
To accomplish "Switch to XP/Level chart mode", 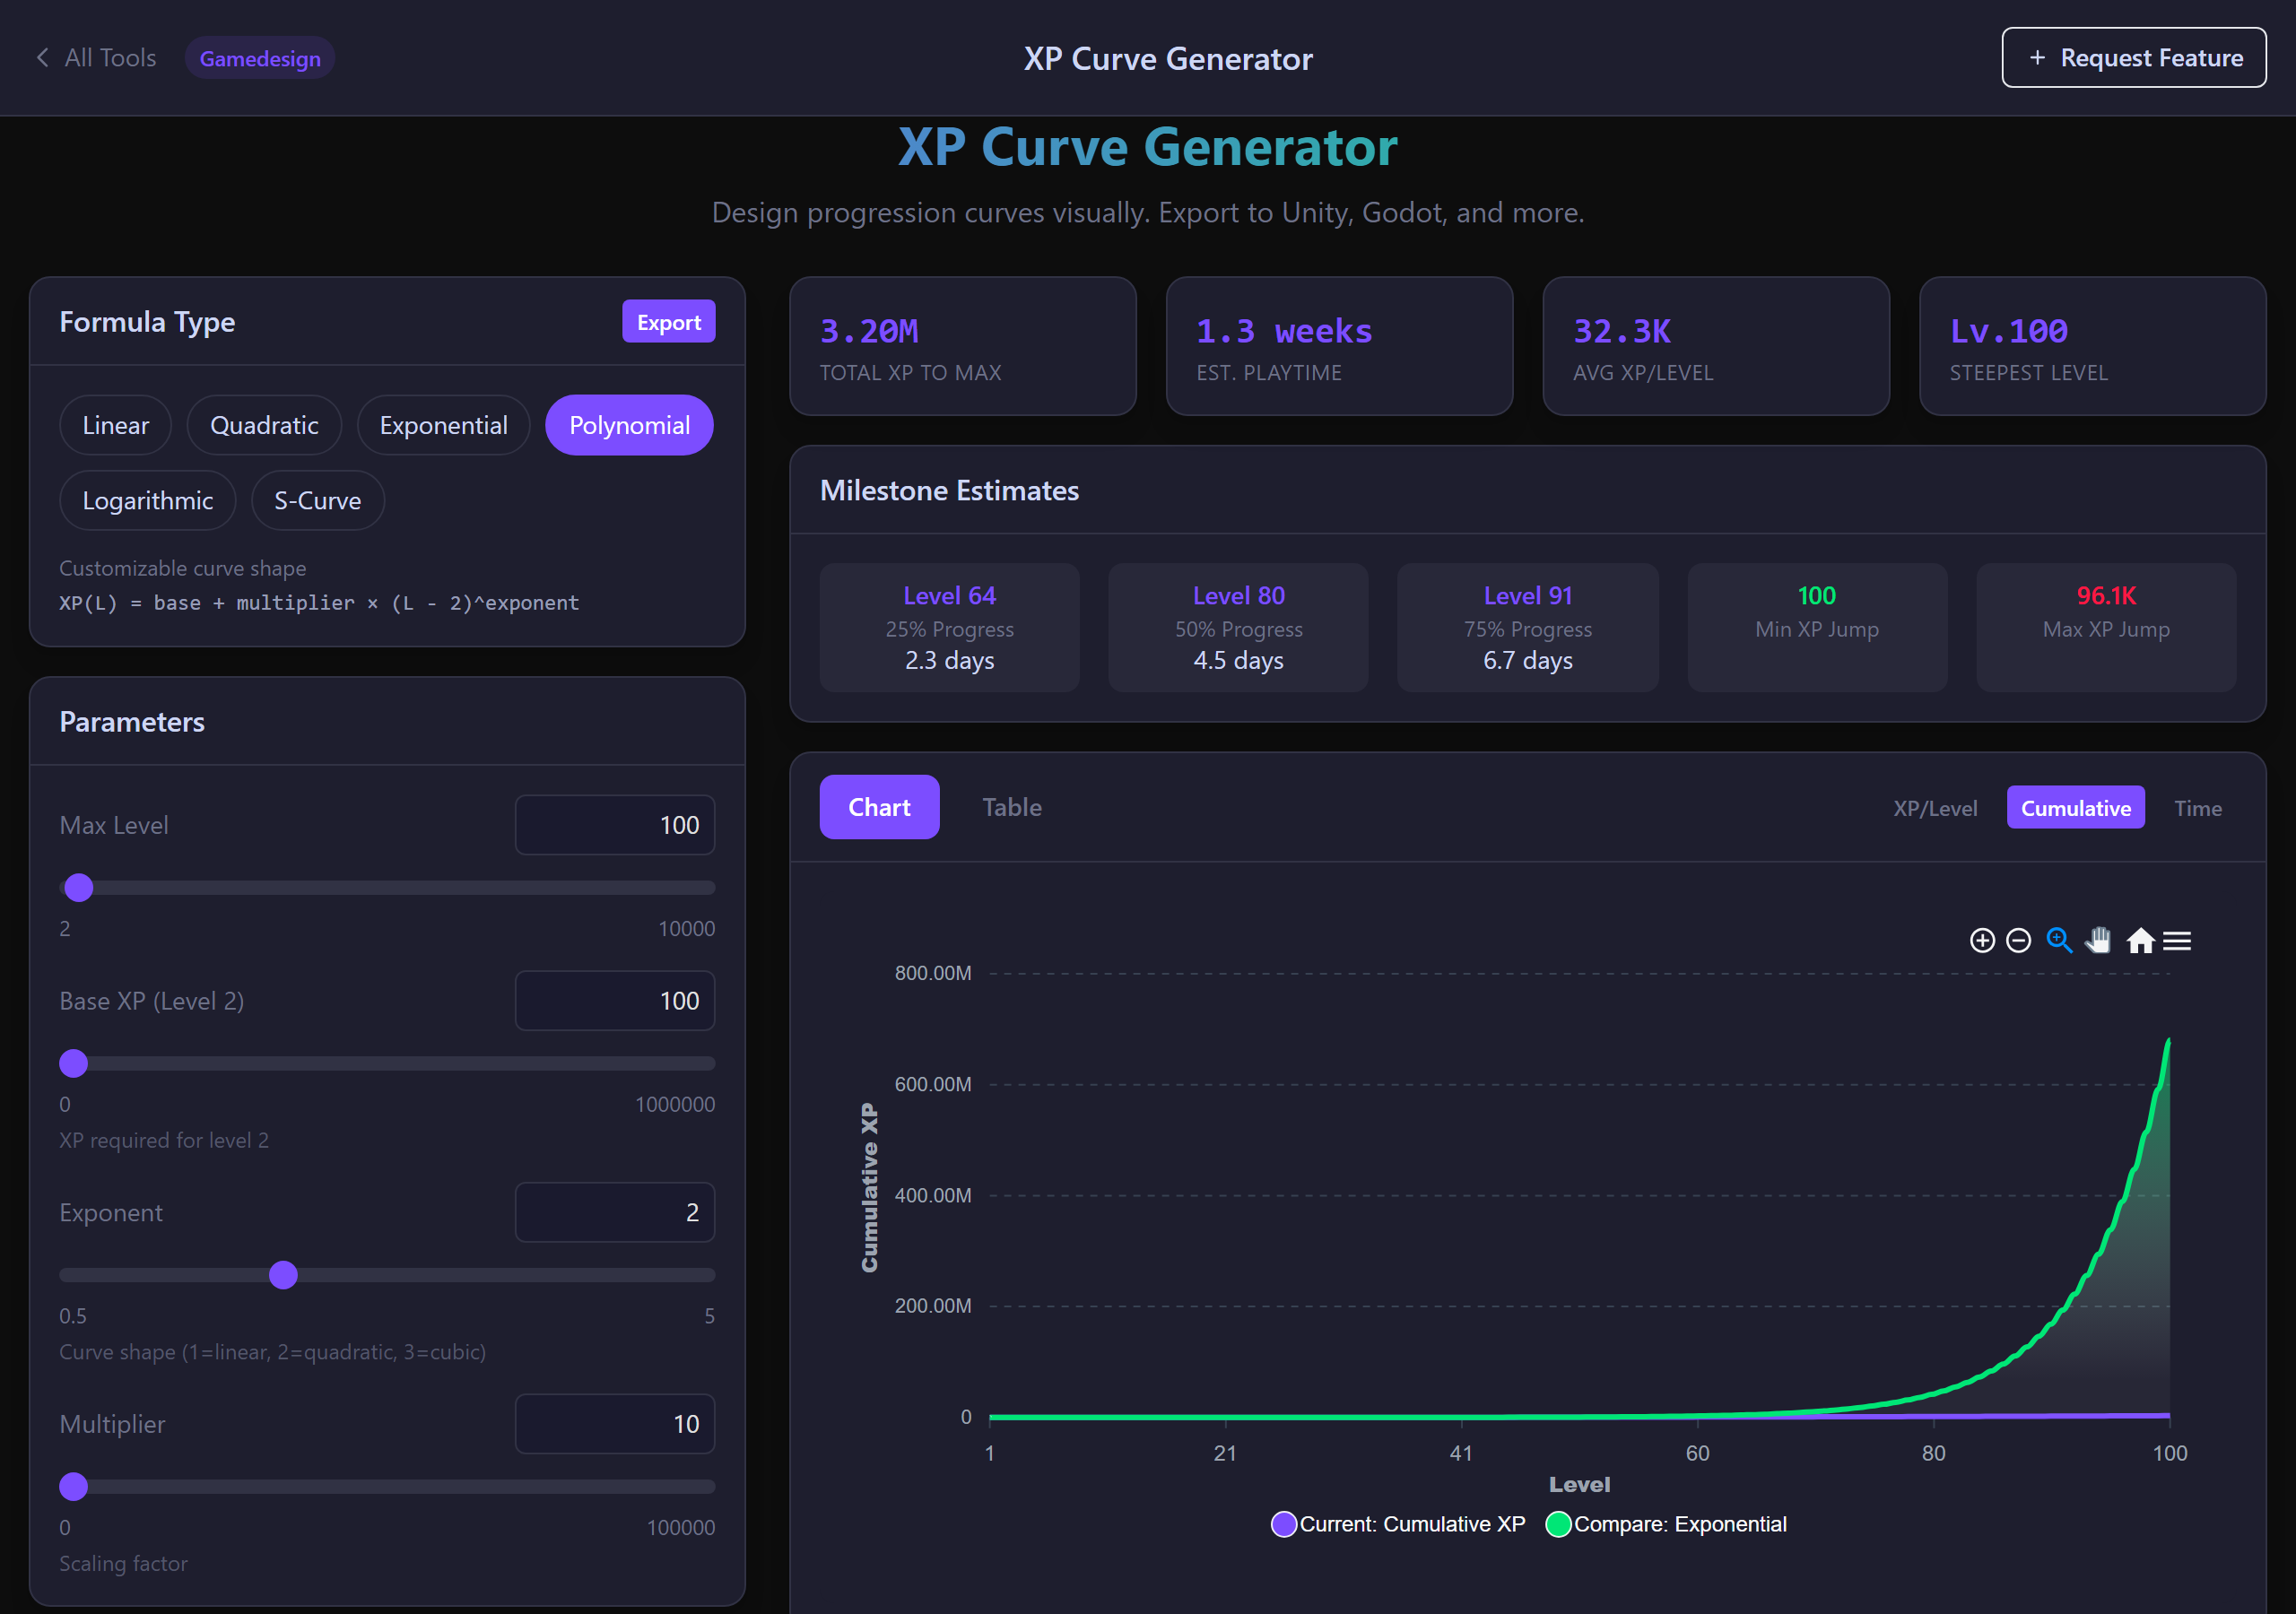I will click(1935, 807).
